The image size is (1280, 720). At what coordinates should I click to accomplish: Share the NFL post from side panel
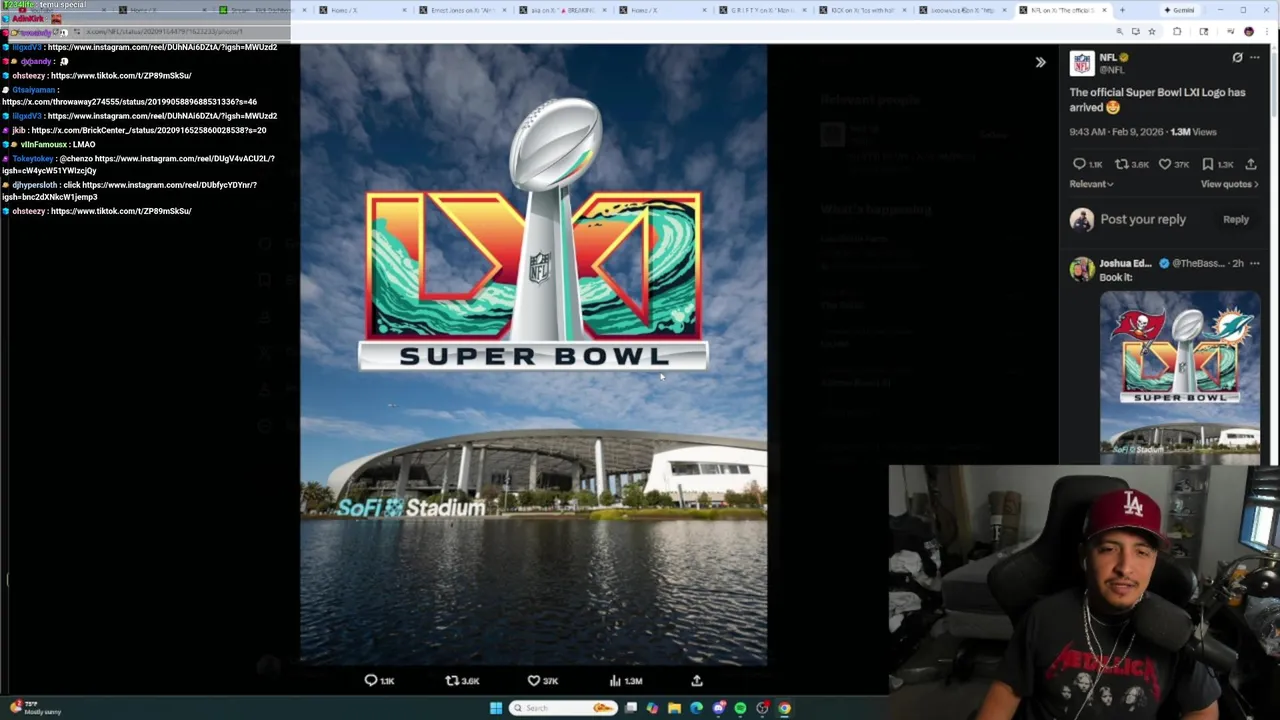1251,164
